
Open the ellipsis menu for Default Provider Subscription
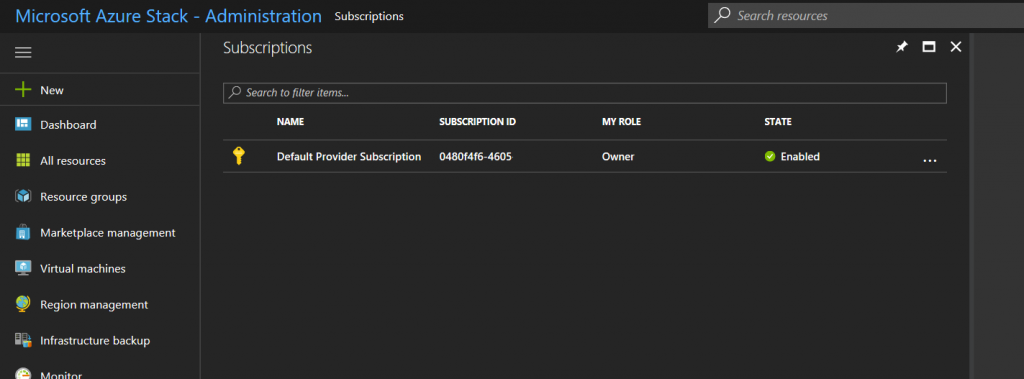(x=930, y=159)
